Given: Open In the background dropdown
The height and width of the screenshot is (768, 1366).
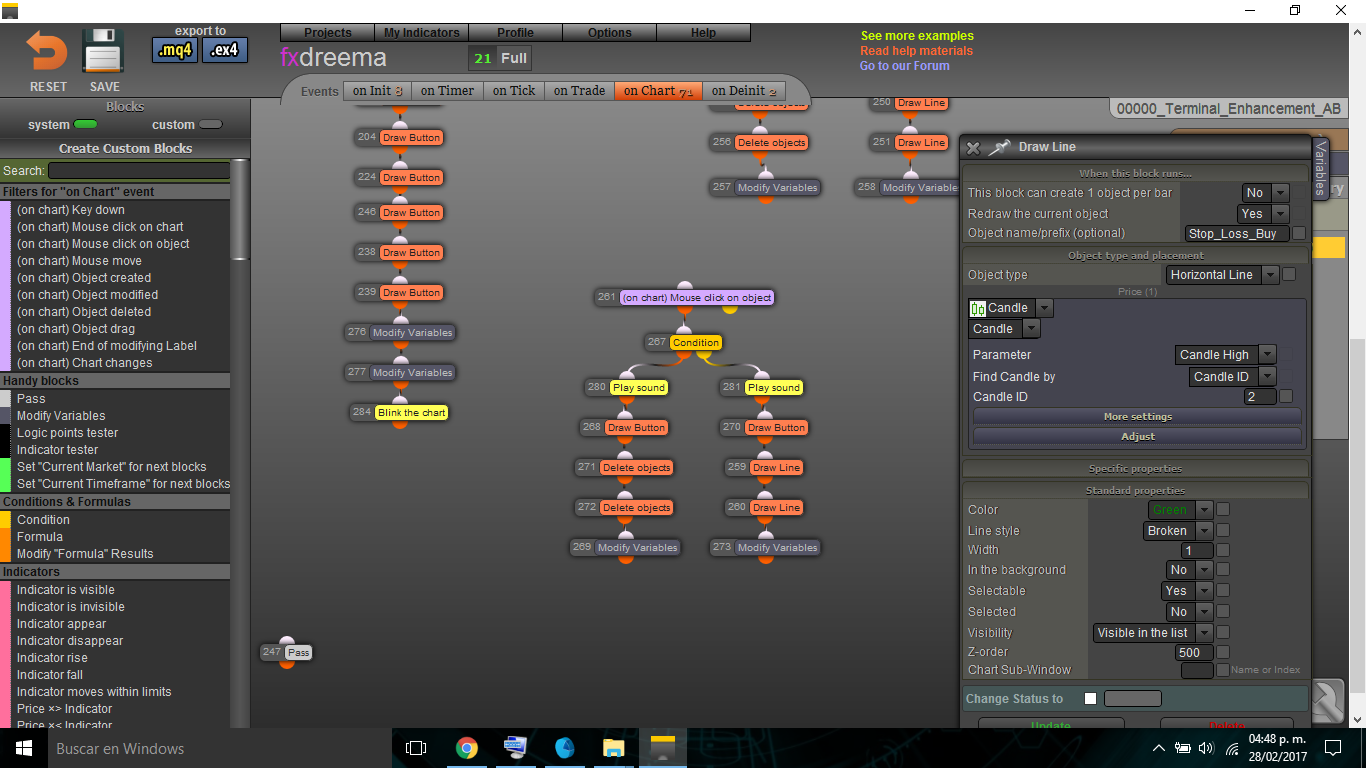Looking at the screenshot, I should click(1190, 570).
